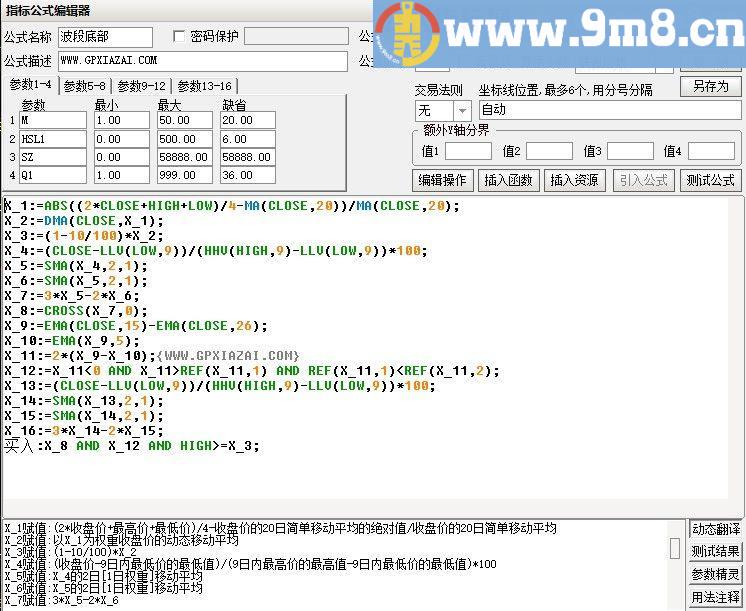Switch to 参数5-8 tab

(x=84, y=86)
